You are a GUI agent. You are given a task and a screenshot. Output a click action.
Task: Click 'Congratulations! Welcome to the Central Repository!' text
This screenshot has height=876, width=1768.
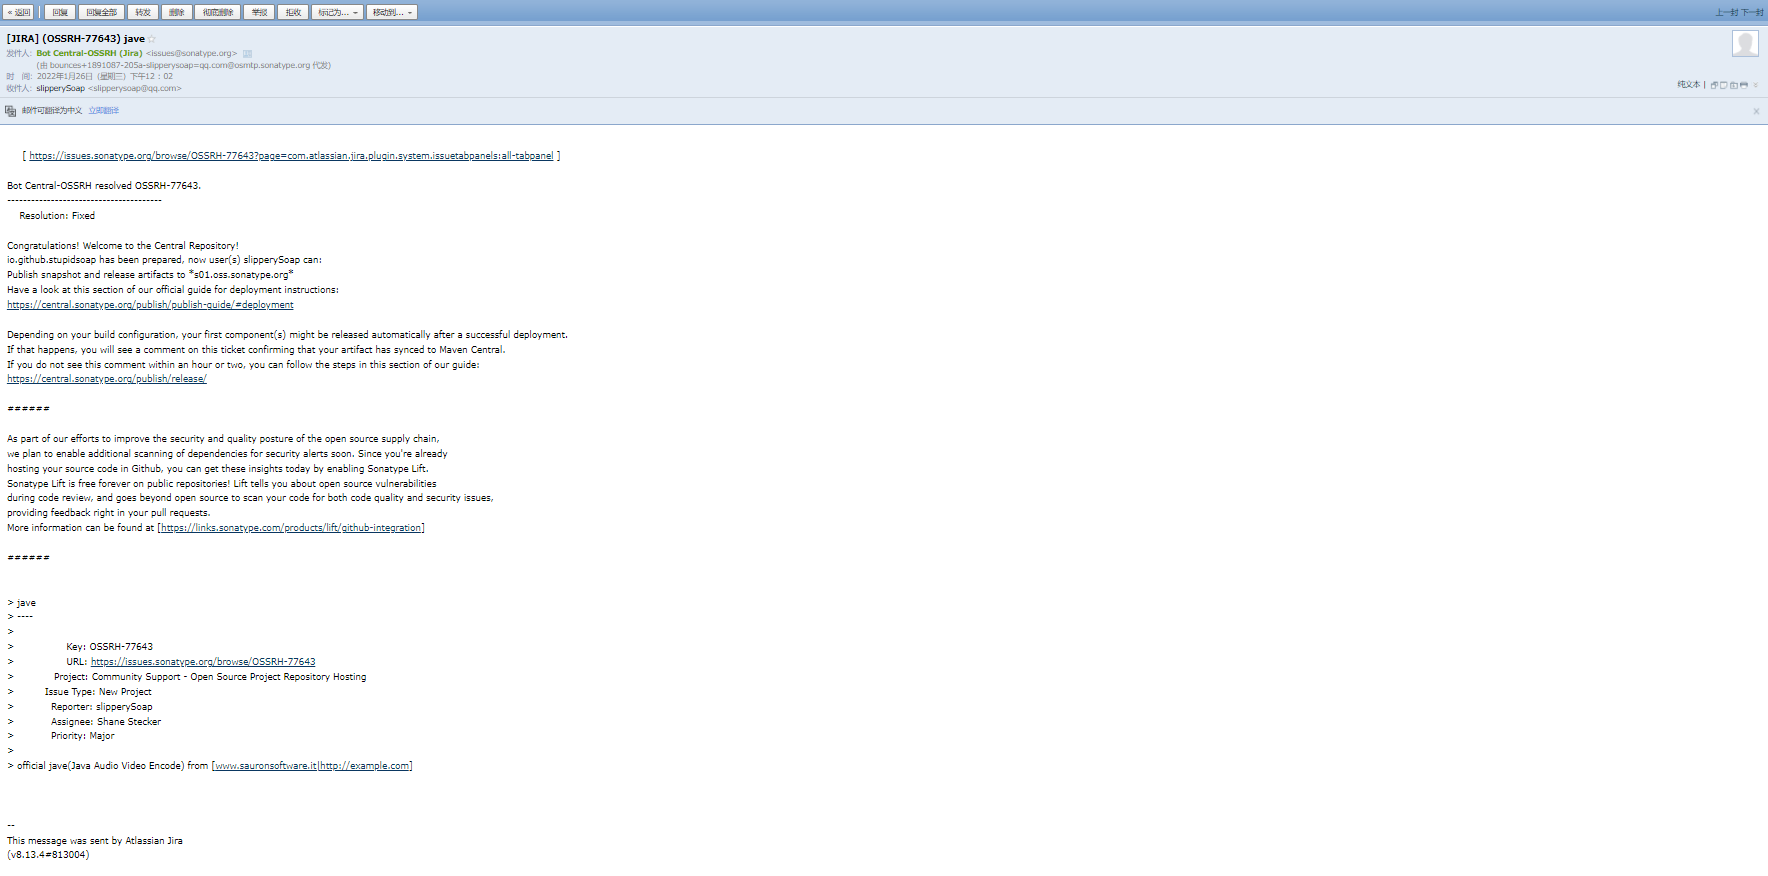[x=123, y=246]
